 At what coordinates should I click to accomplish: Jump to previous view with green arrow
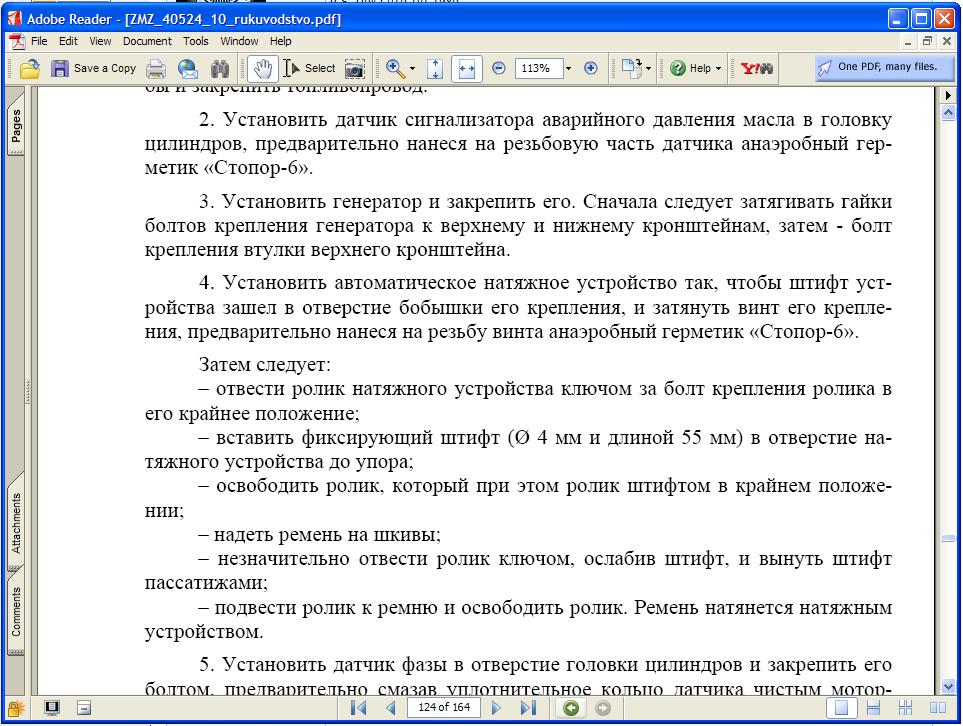coord(571,708)
